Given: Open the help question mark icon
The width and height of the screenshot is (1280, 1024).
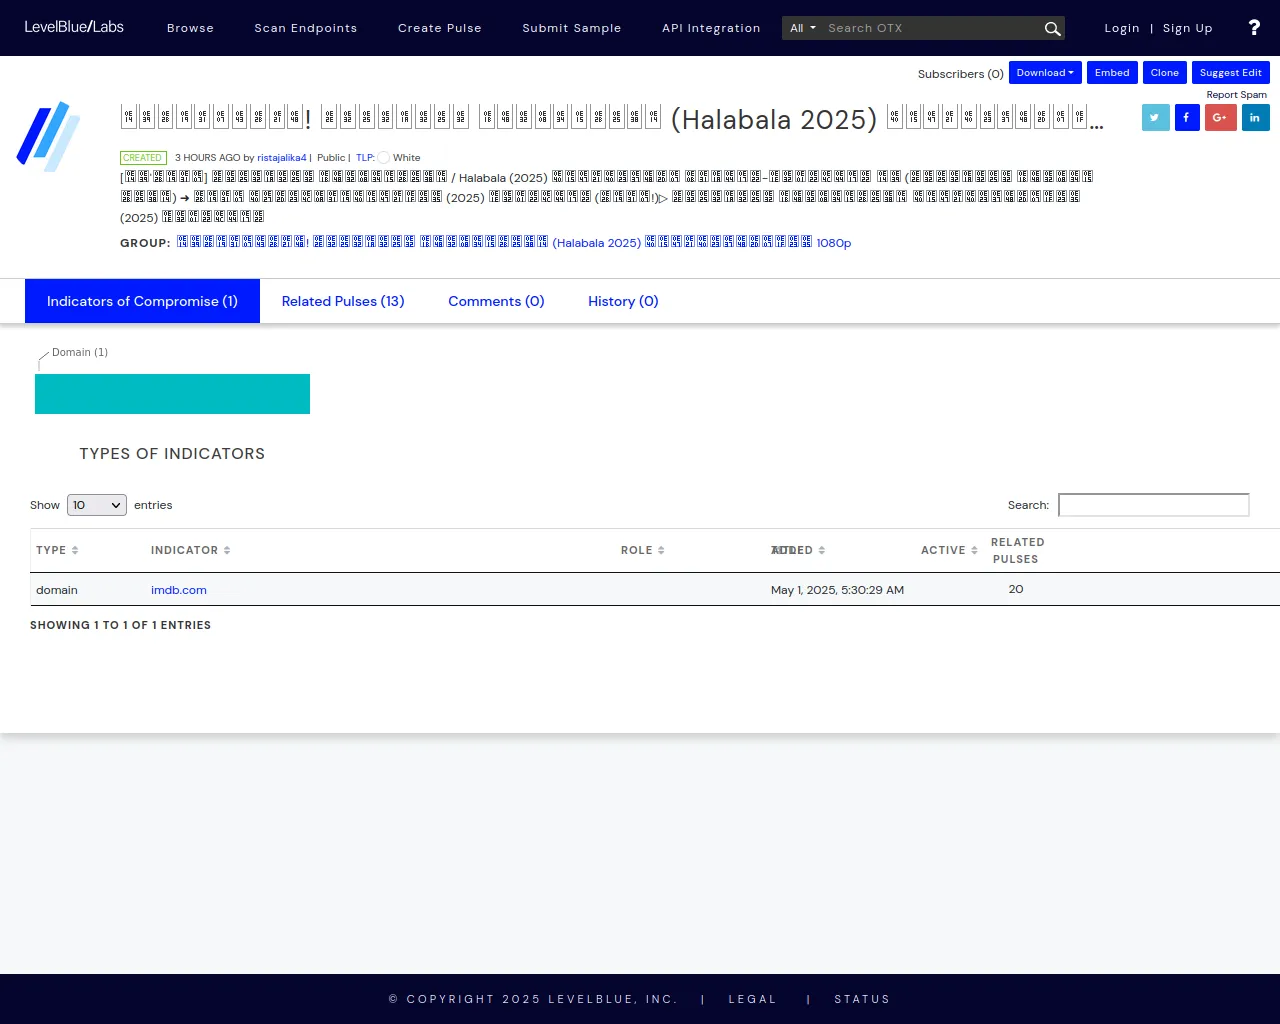Looking at the screenshot, I should [x=1254, y=28].
